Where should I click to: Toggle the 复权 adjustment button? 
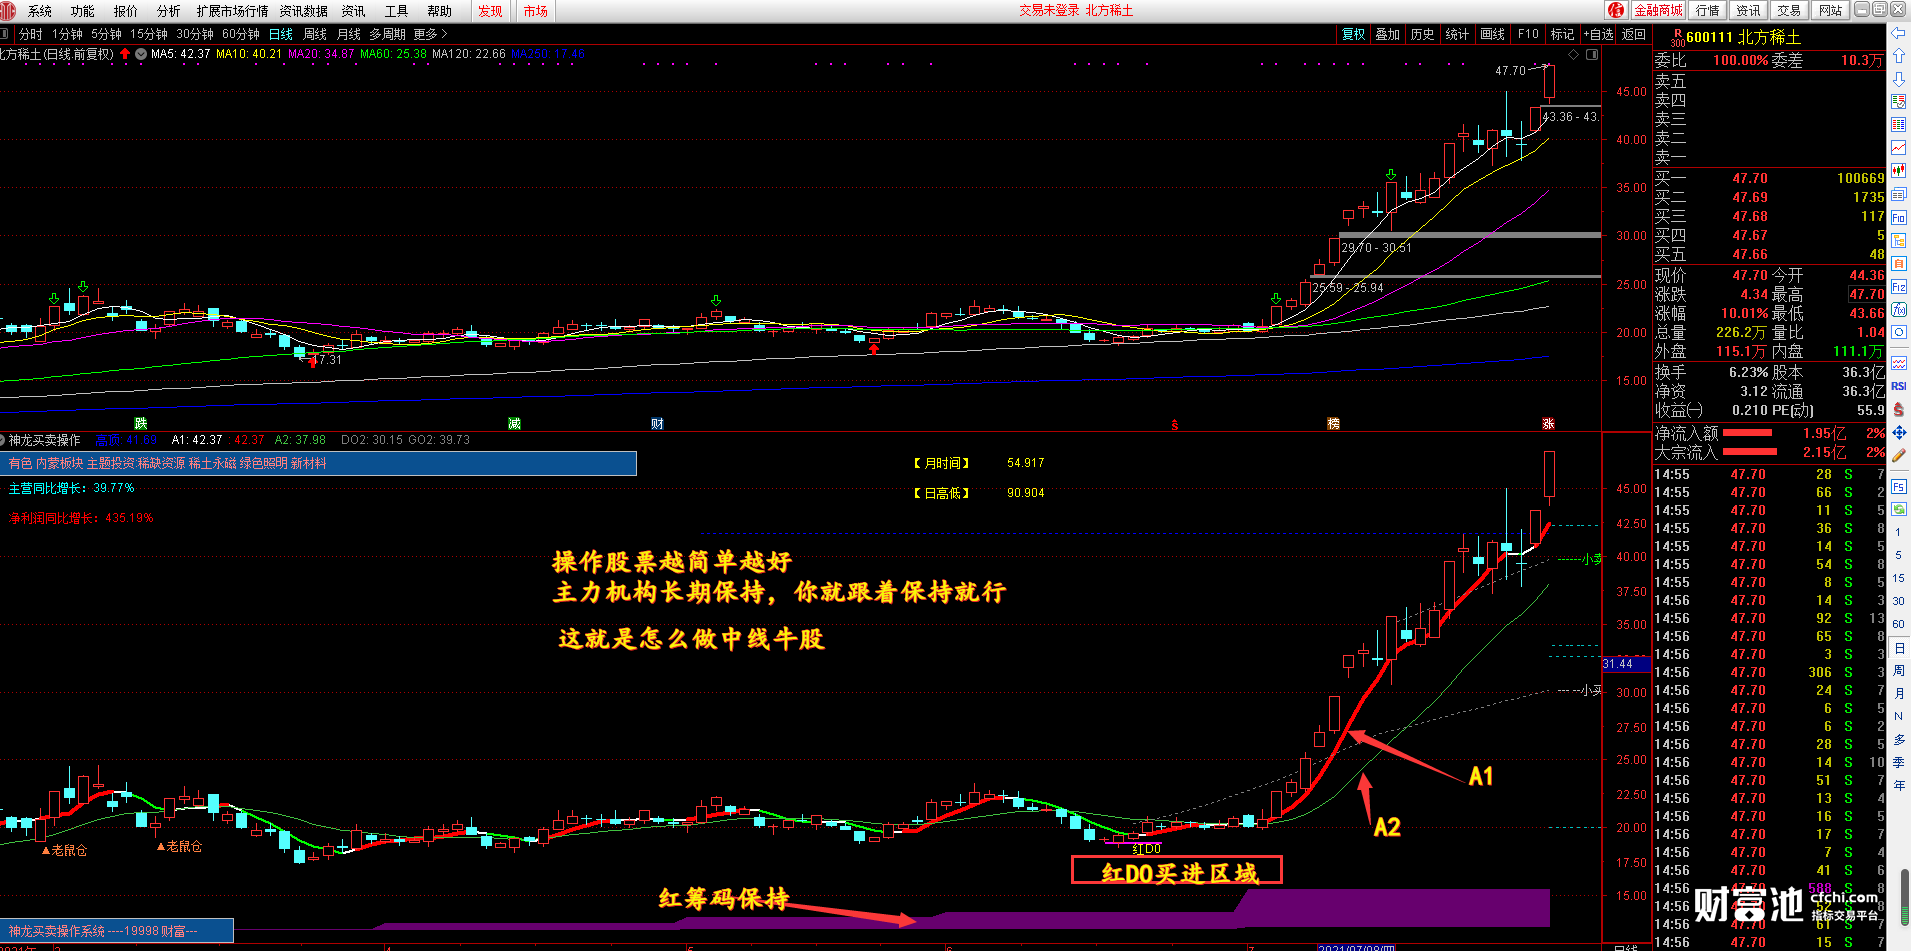coord(1353,34)
